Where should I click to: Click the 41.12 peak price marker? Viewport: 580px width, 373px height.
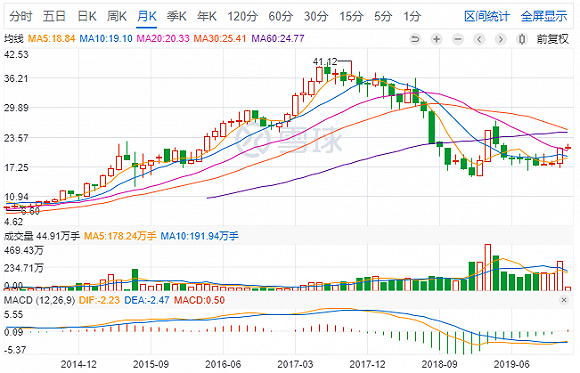pyautogui.click(x=325, y=61)
